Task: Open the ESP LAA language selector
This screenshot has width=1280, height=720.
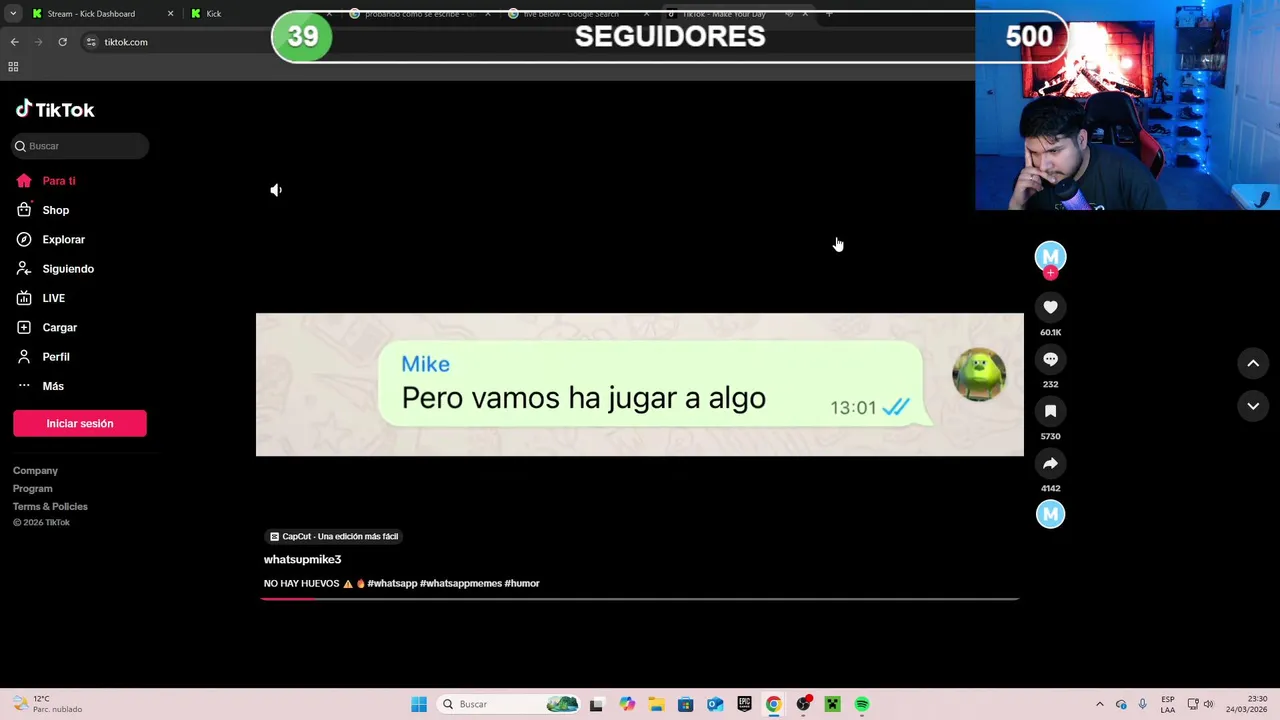Action: [1168, 704]
